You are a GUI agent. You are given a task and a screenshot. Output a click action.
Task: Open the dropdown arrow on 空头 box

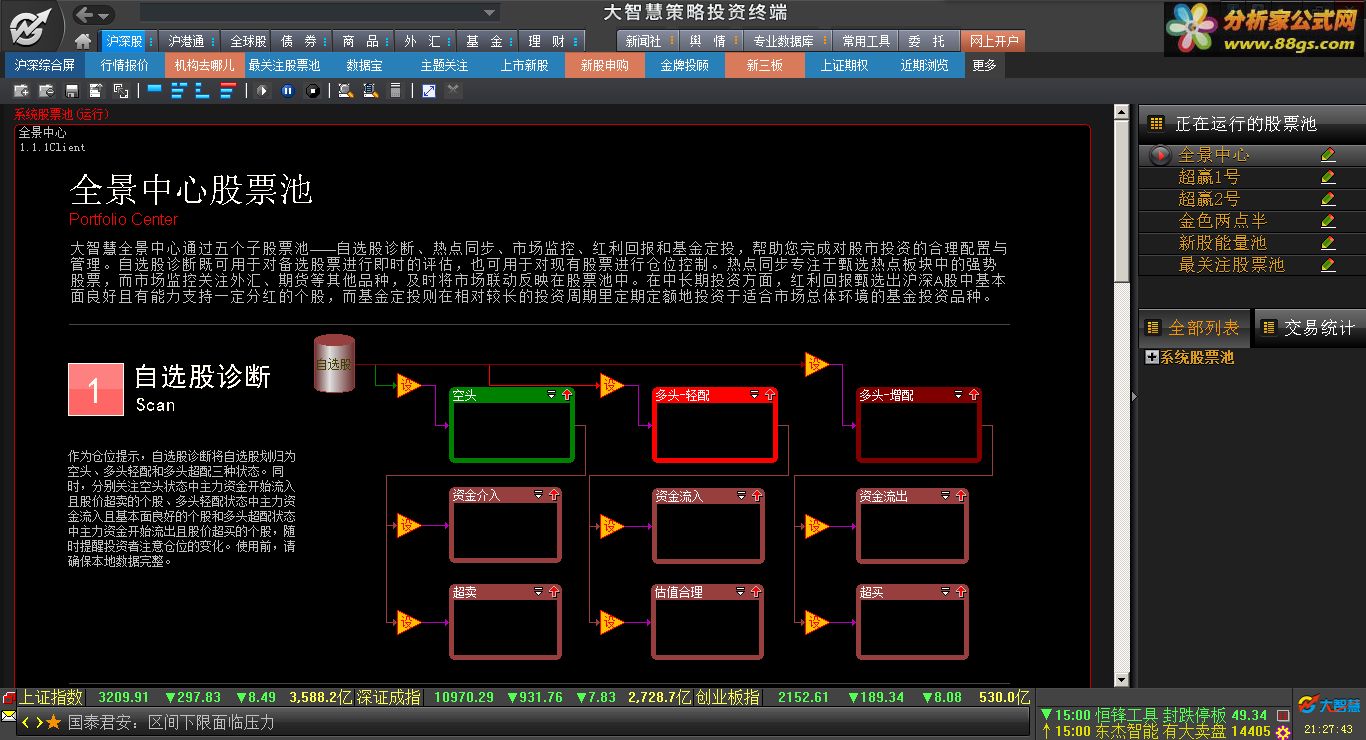point(551,395)
